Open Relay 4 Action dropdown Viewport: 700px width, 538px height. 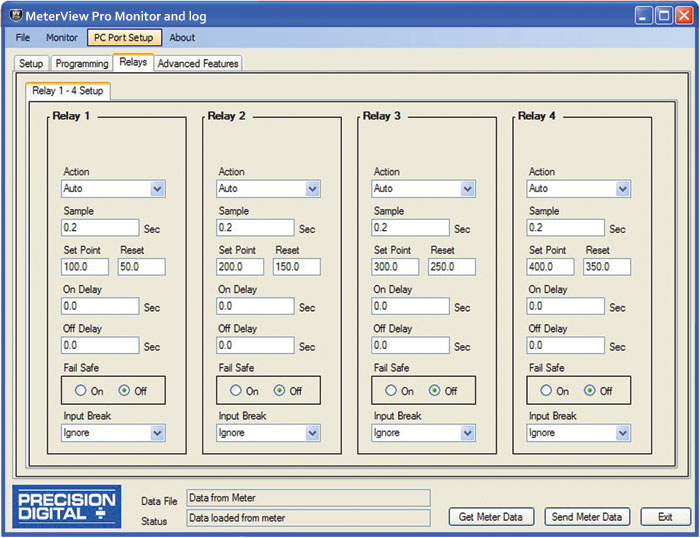(x=623, y=189)
